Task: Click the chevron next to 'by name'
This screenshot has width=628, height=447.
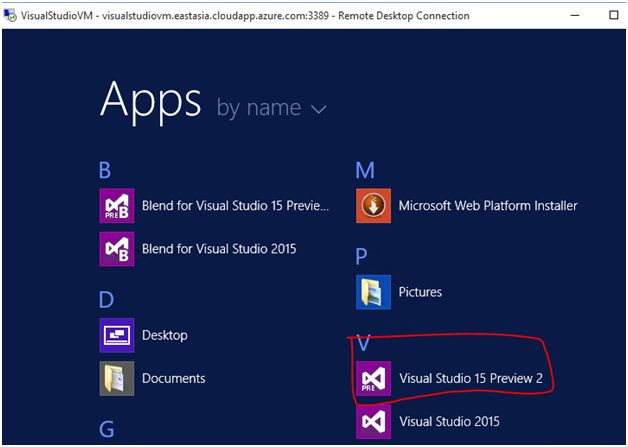Action: 319,109
